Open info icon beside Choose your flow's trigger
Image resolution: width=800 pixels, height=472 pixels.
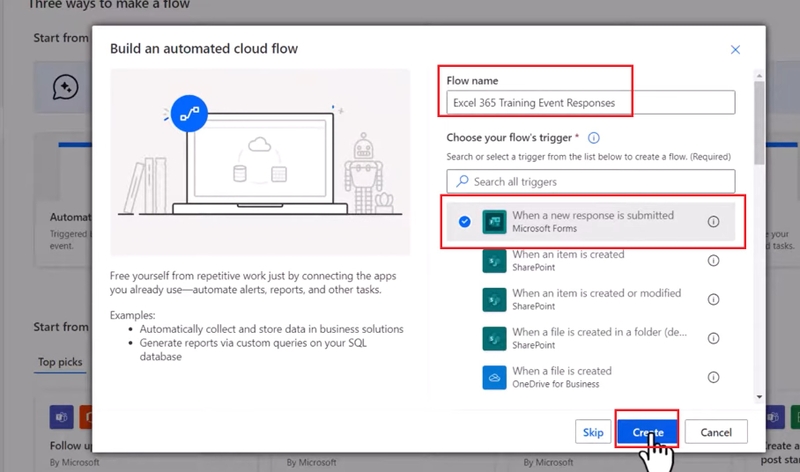pyautogui.click(x=594, y=138)
